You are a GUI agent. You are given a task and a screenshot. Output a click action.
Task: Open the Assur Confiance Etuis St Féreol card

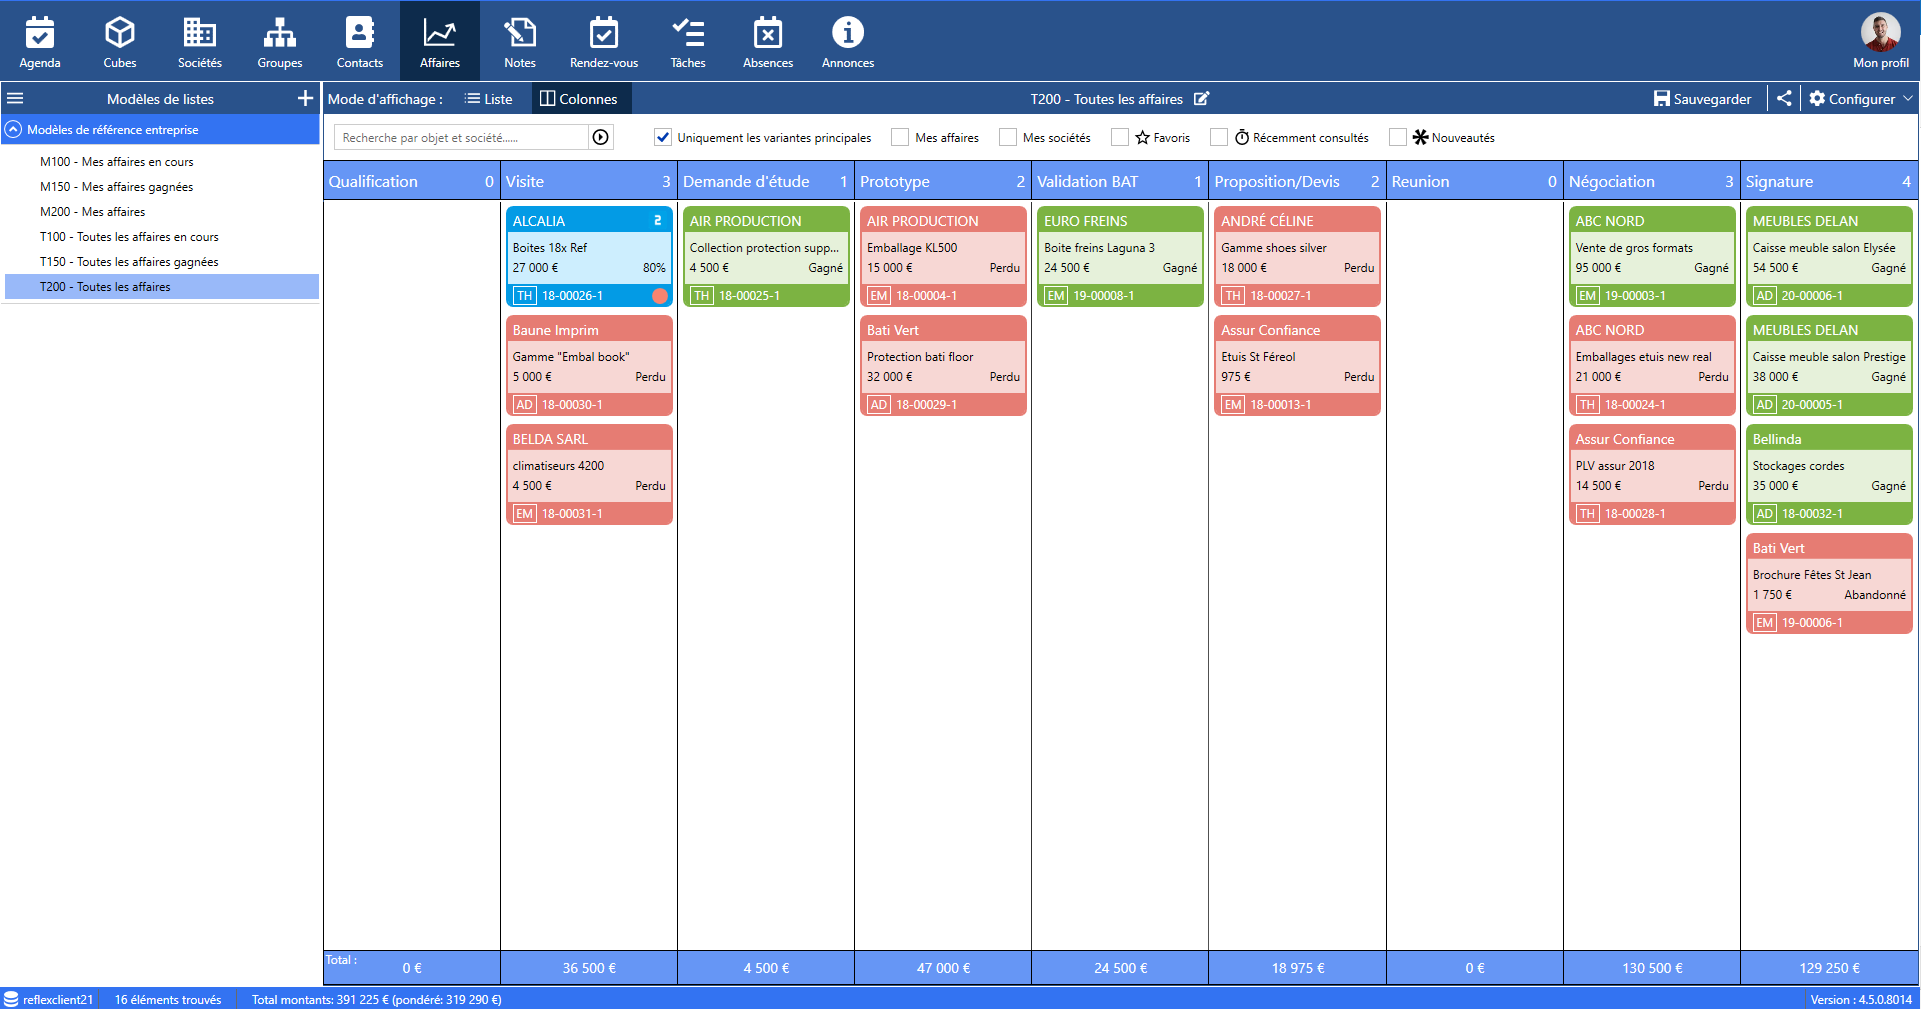pyautogui.click(x=1297, y=365)
